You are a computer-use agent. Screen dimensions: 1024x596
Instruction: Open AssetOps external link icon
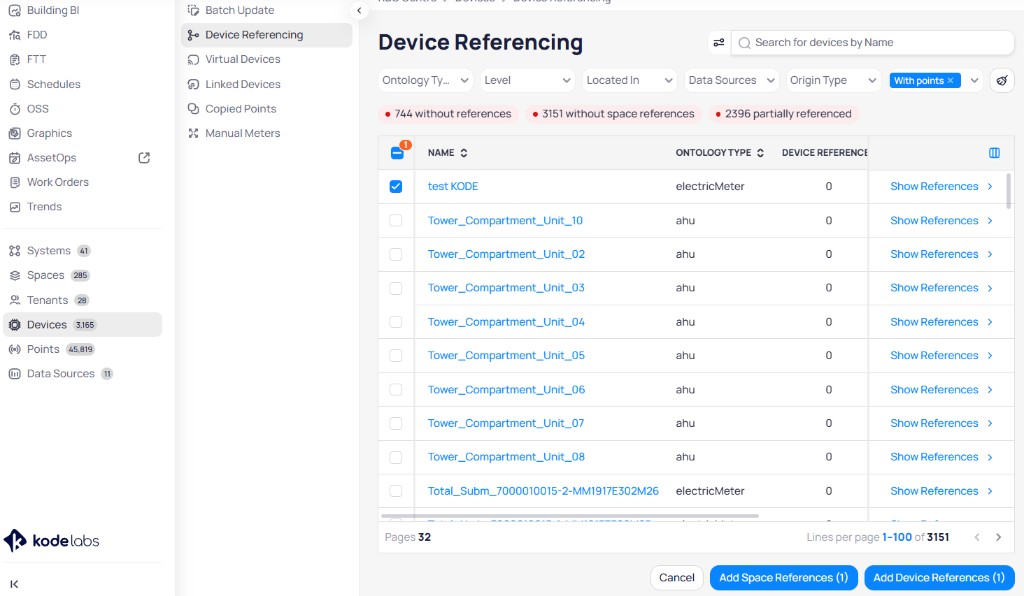144,158
